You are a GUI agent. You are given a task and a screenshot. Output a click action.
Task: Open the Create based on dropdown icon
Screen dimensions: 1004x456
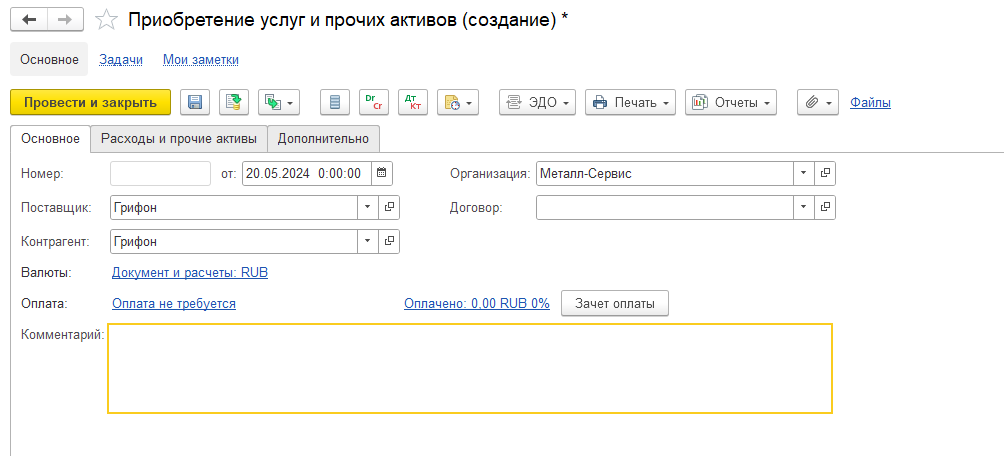pos(279,102)
